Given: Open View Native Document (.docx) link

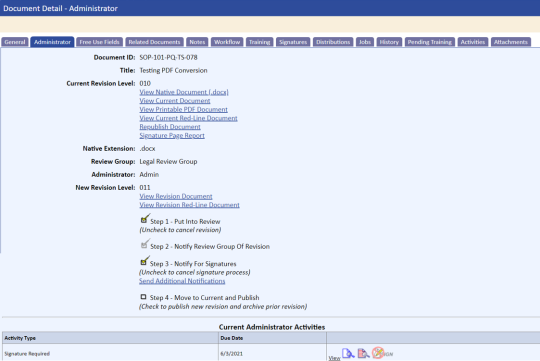Looking at the screenshot, I should click(x=184, y=92).
